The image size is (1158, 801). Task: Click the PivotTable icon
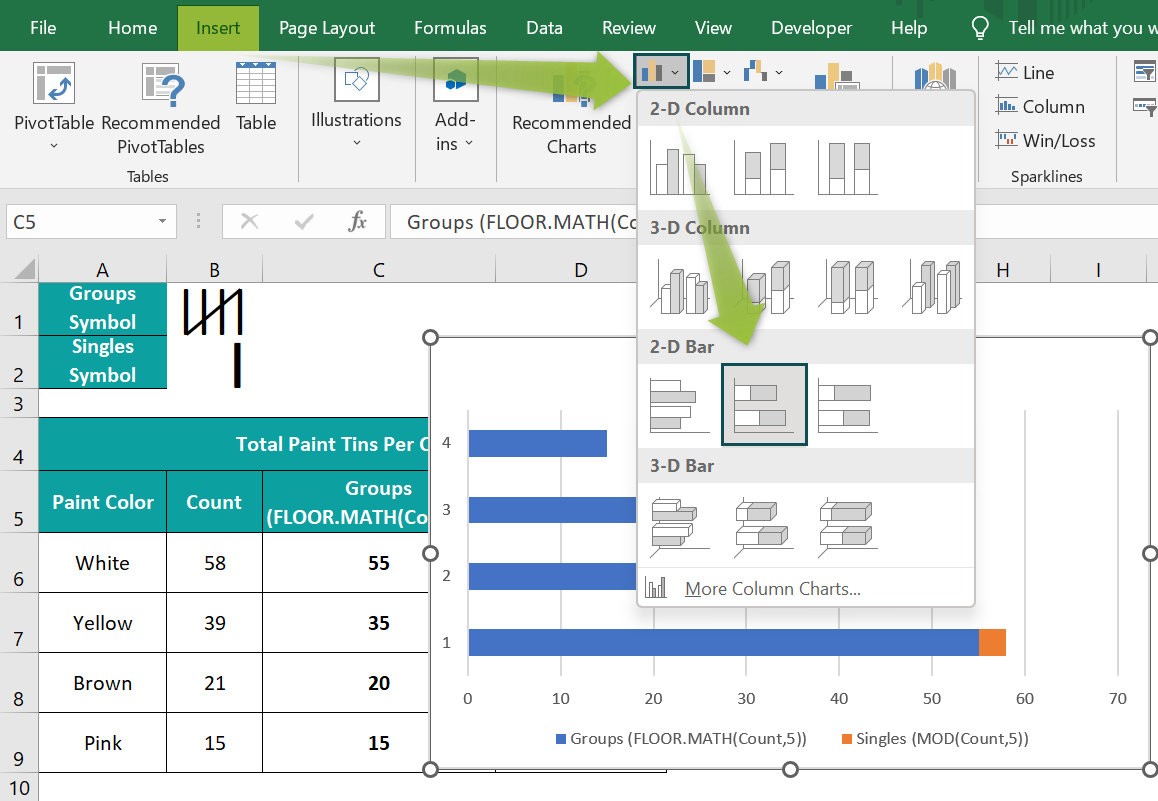coord(54,83)
